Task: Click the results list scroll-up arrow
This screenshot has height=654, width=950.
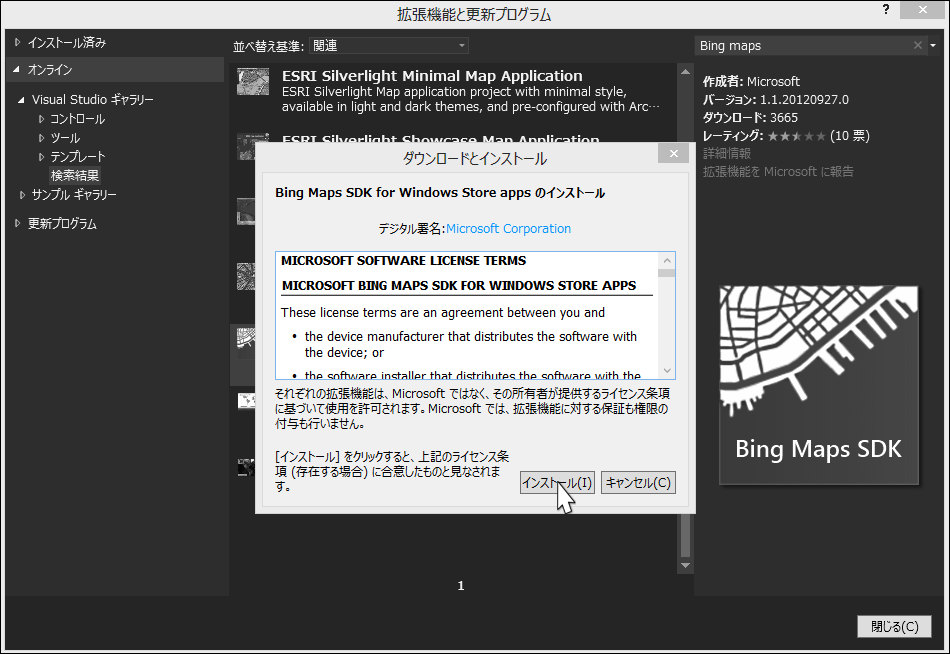Action: pyautogui.click(x=685, y=72)
